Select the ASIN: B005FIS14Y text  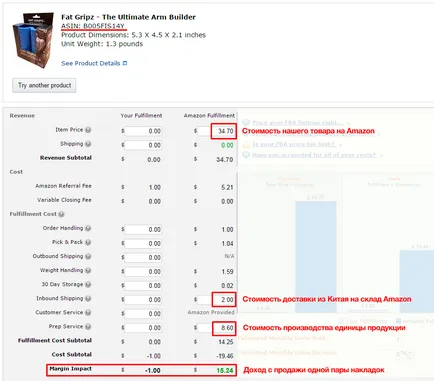coord(93,26)
